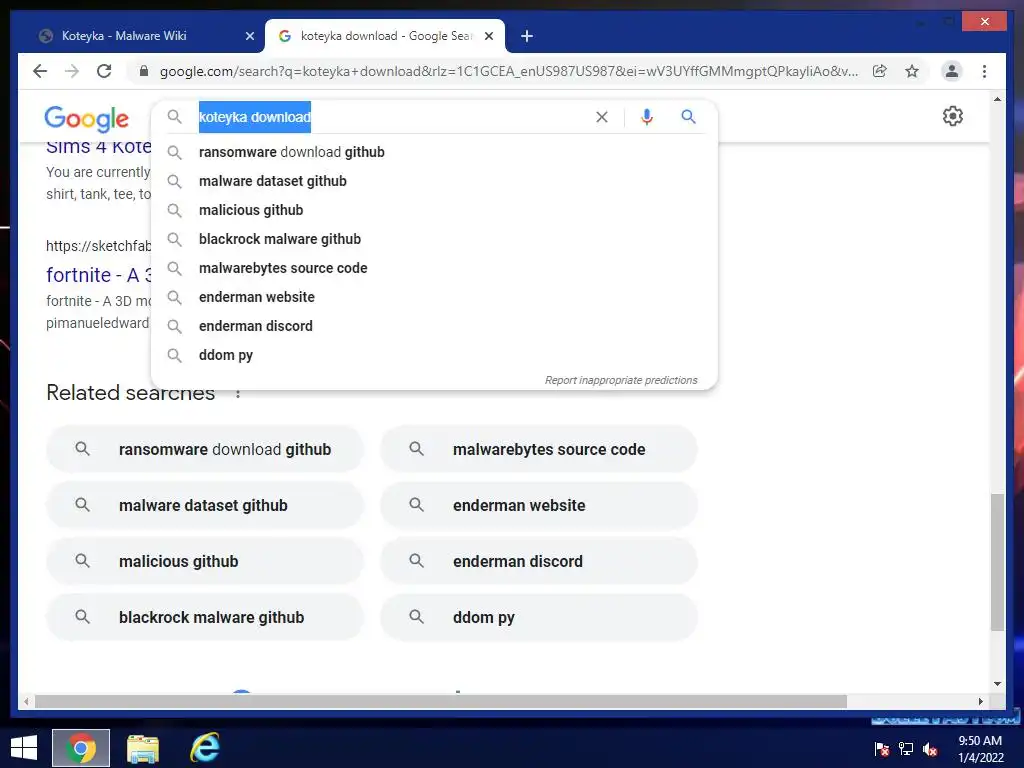This screenshot has height=768, width=1024.
Task: Click the Chrome taskbar icon
Action: pyautogui.click(x=81, y=748)
